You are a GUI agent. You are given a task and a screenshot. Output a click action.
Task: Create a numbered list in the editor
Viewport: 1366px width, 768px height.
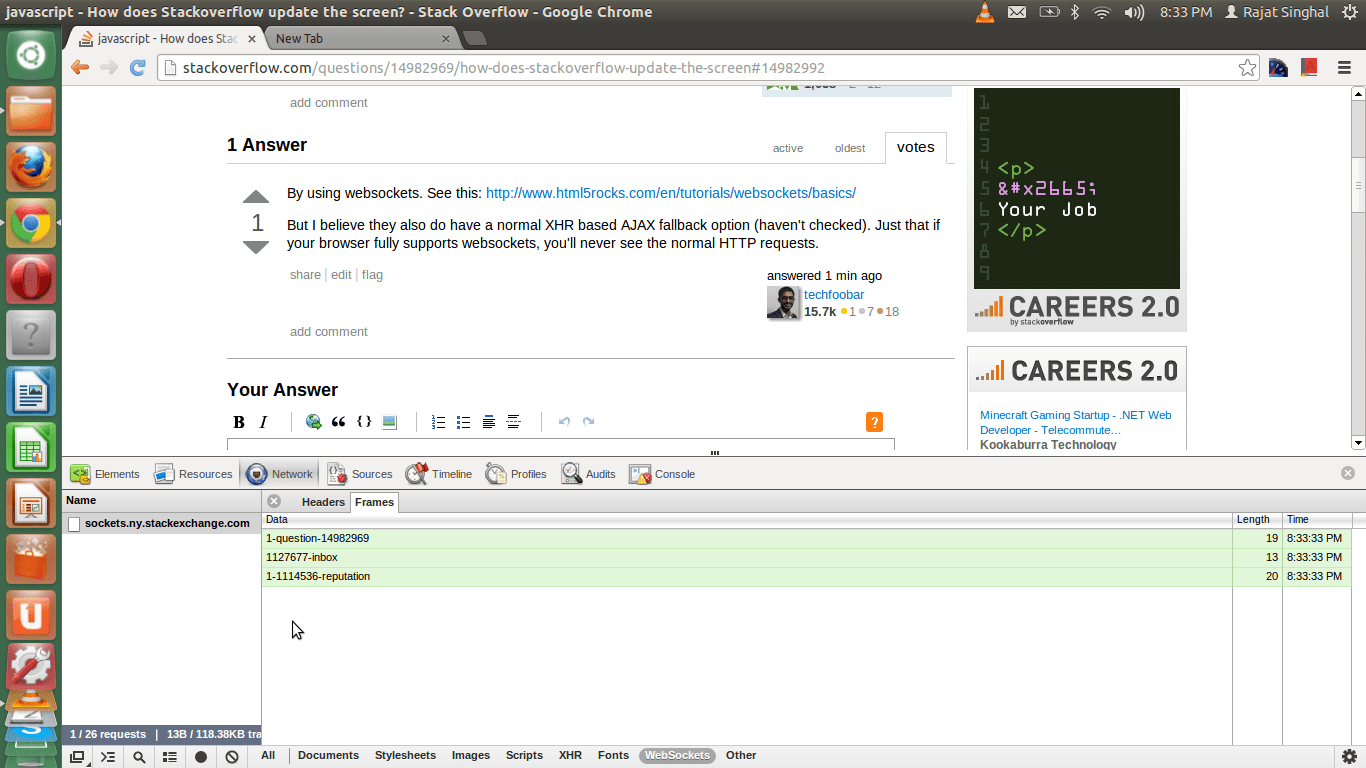438,422
